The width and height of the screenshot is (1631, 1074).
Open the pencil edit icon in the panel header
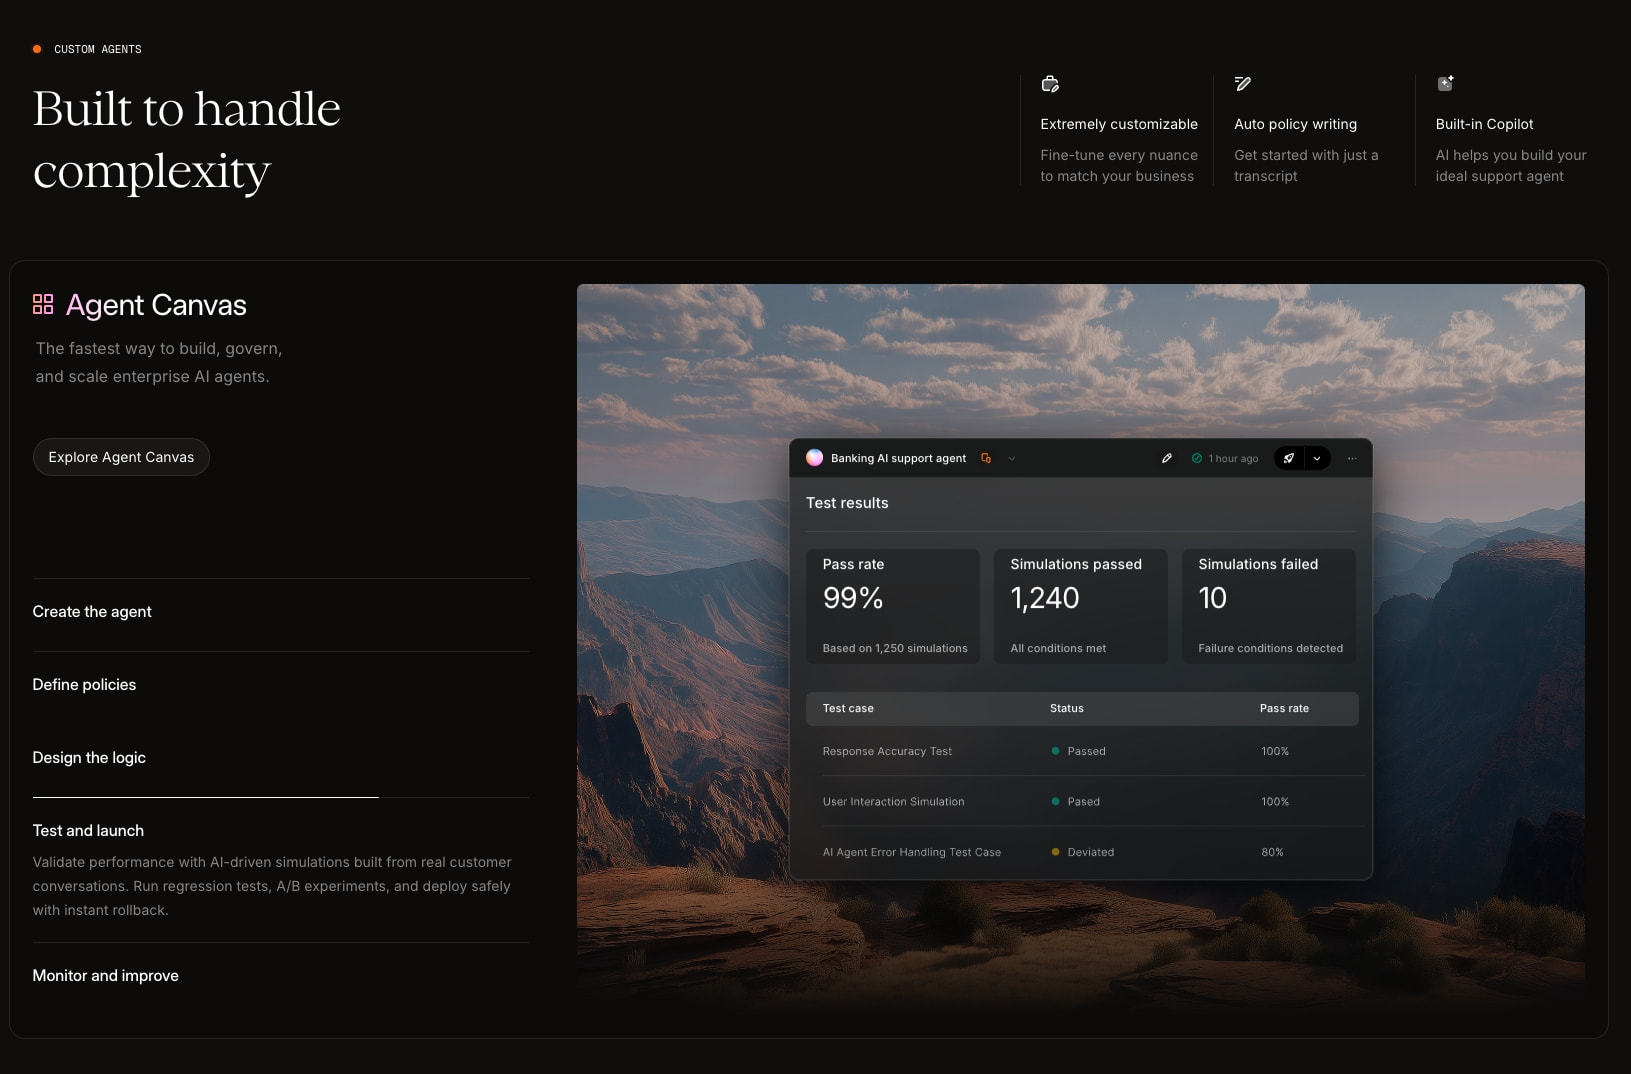pyautogui.click(x=1166, y=458)
